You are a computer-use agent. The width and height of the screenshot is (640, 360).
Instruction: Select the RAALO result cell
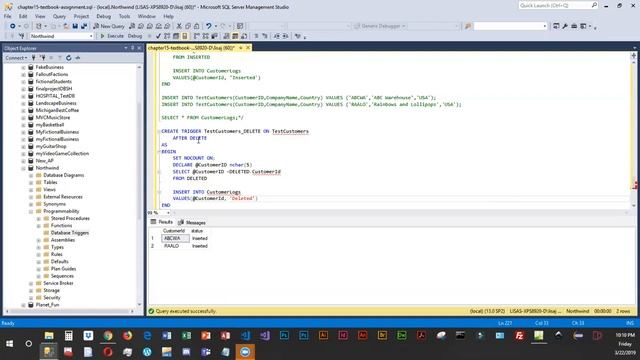click(175, 246)
